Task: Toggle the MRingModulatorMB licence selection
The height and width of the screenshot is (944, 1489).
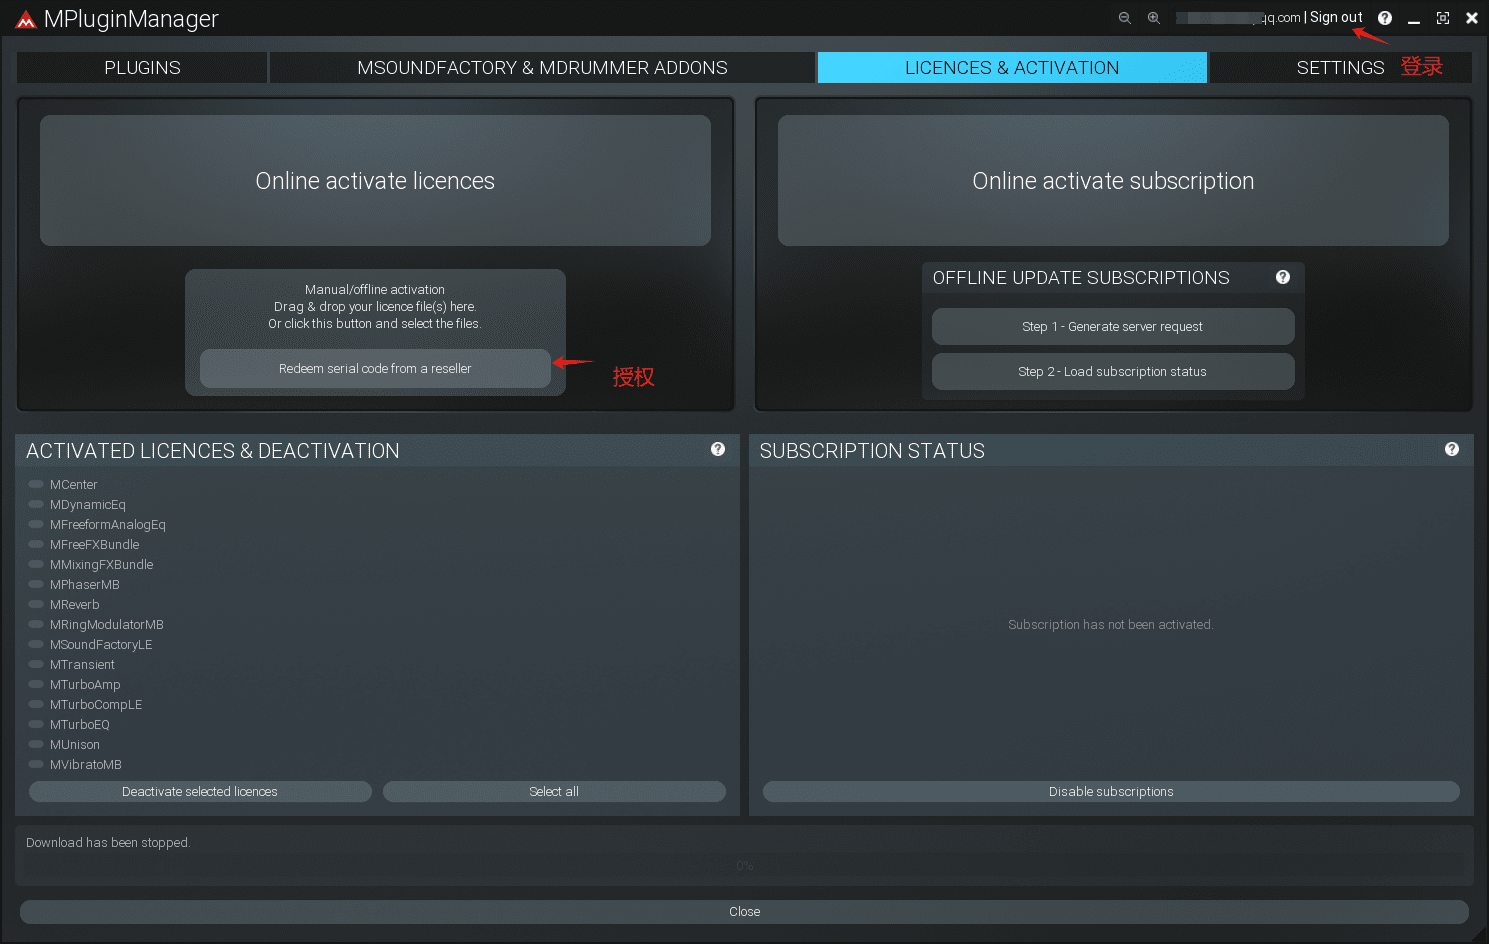Action: (x=36, y=624)
